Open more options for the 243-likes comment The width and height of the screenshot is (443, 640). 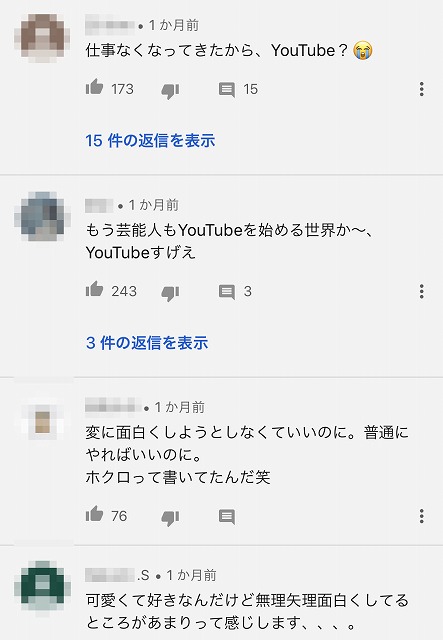[421, 291]
